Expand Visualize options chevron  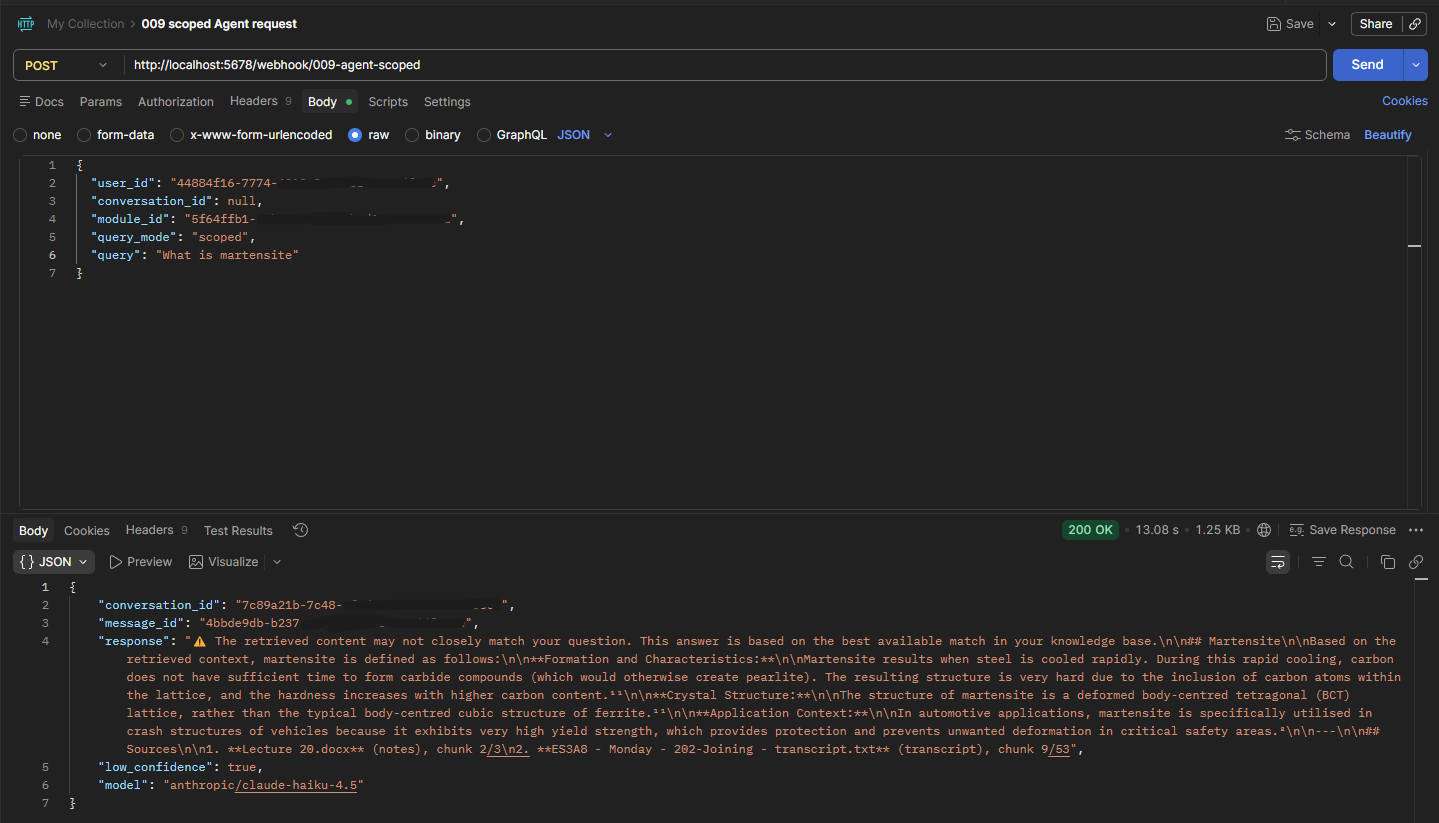277,562
